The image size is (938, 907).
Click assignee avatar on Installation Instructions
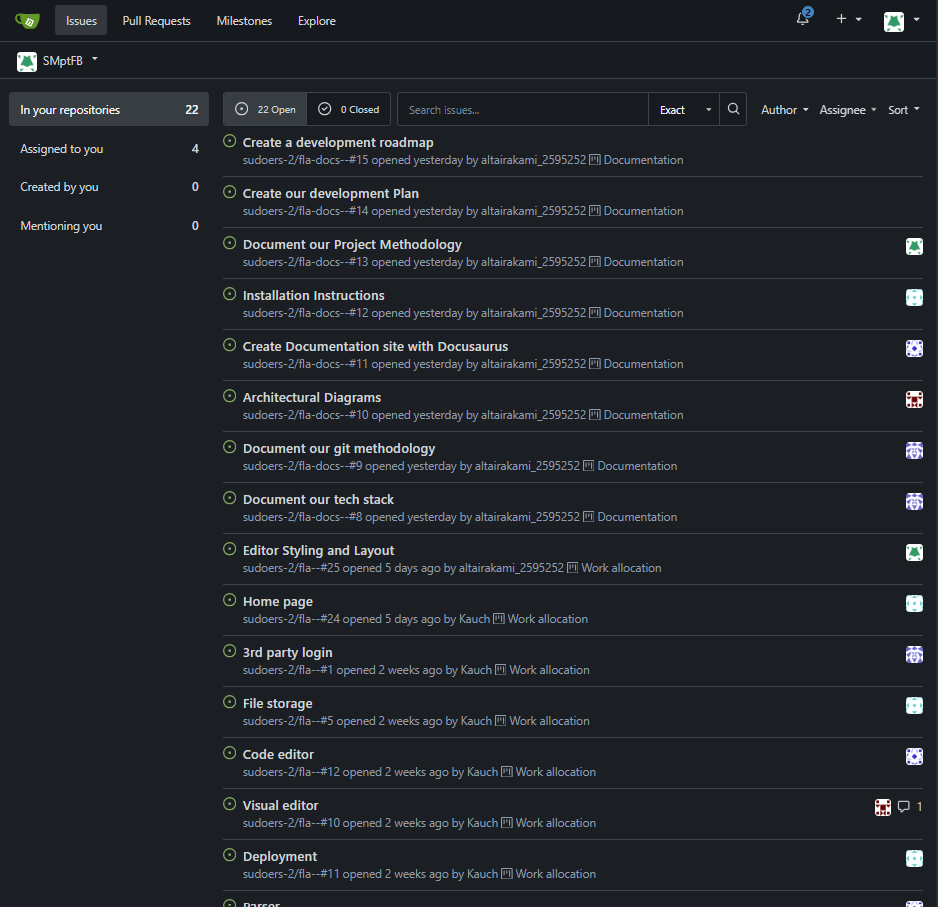tap(914, 297)
